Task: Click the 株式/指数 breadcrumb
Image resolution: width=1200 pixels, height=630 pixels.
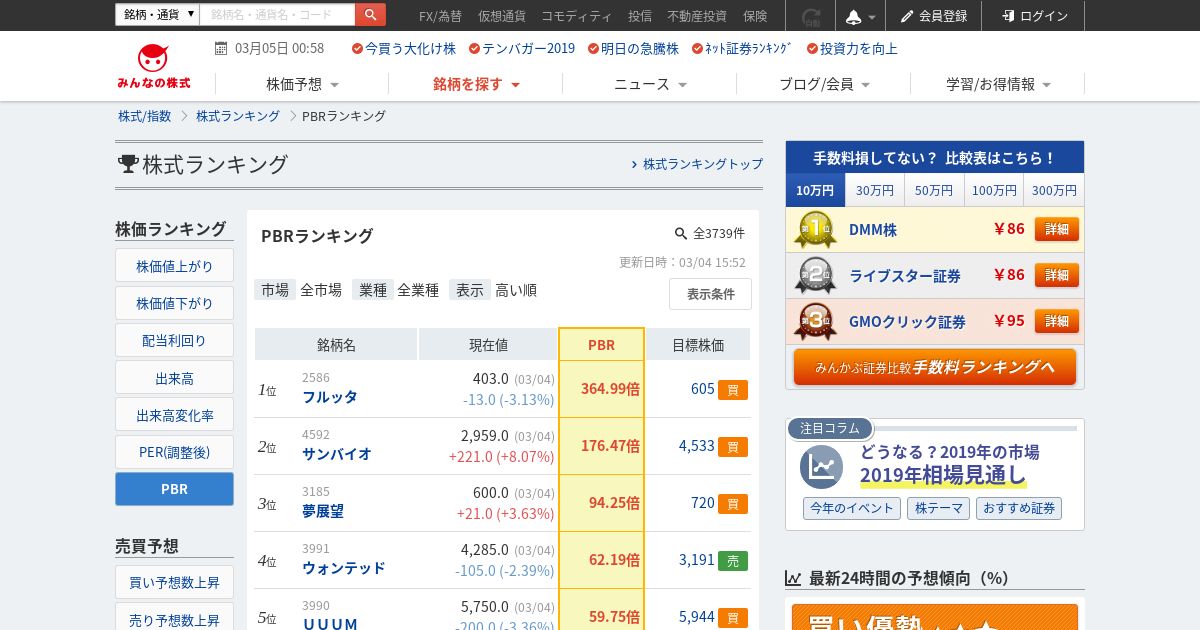Action: click(x=145, y=116)
